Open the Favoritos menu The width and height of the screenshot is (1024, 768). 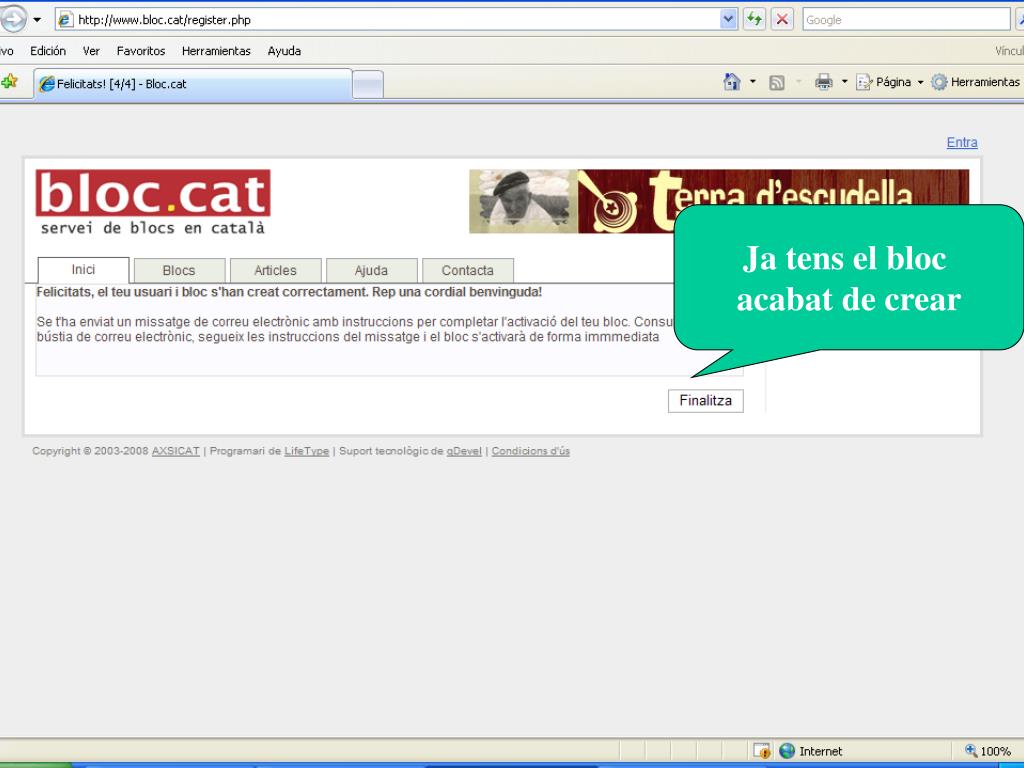(140, 51)
